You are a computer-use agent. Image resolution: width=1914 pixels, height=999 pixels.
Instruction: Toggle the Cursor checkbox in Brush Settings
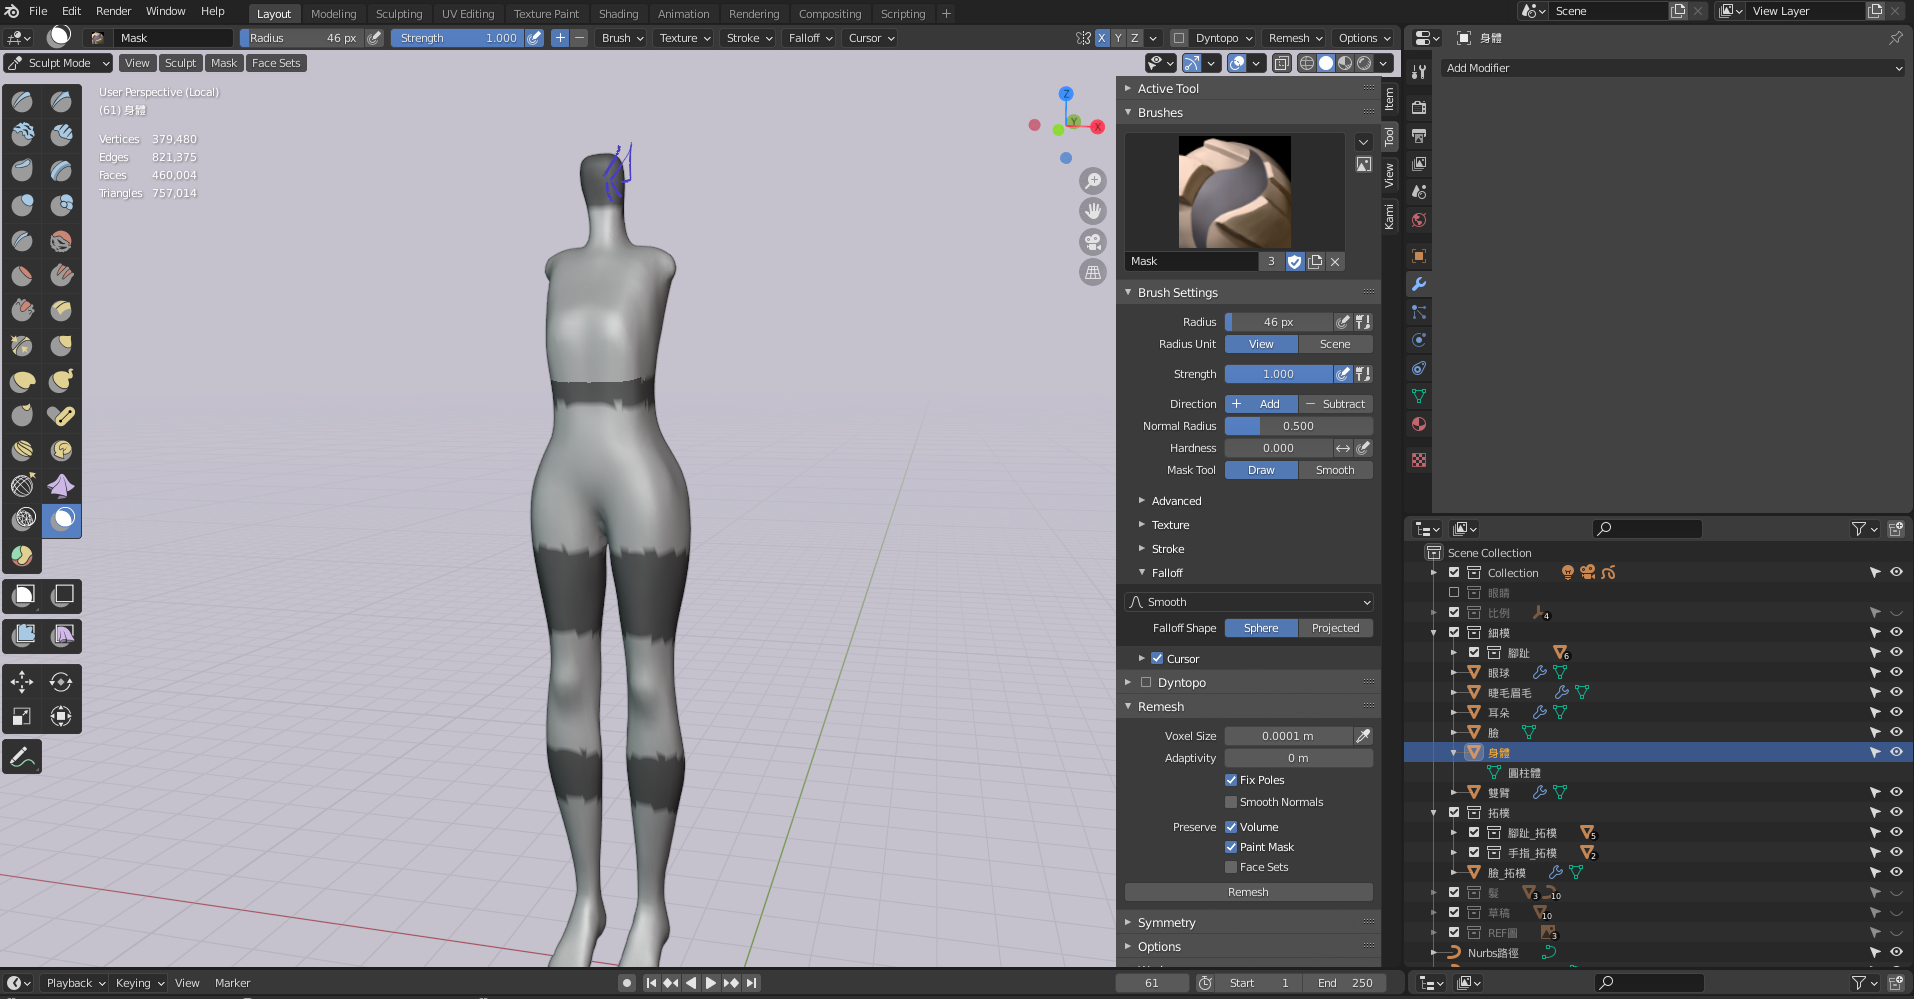(1157, 659)
